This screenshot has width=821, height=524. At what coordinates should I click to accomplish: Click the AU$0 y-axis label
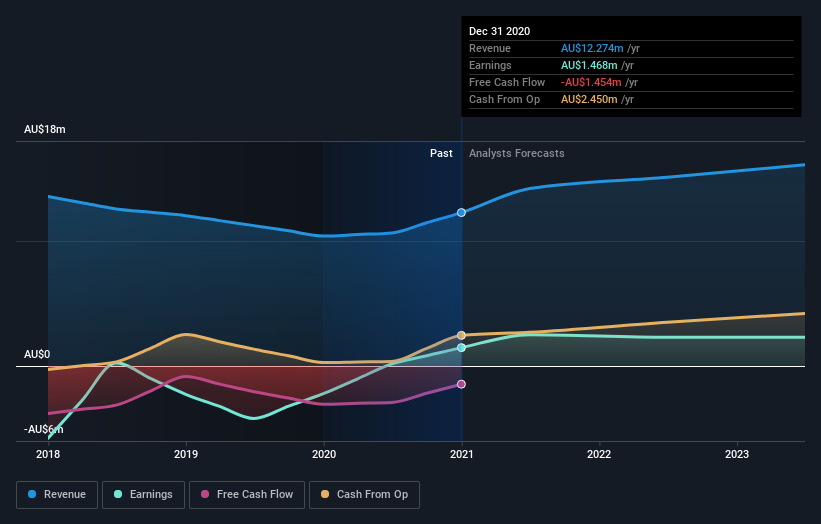point(37,354)
